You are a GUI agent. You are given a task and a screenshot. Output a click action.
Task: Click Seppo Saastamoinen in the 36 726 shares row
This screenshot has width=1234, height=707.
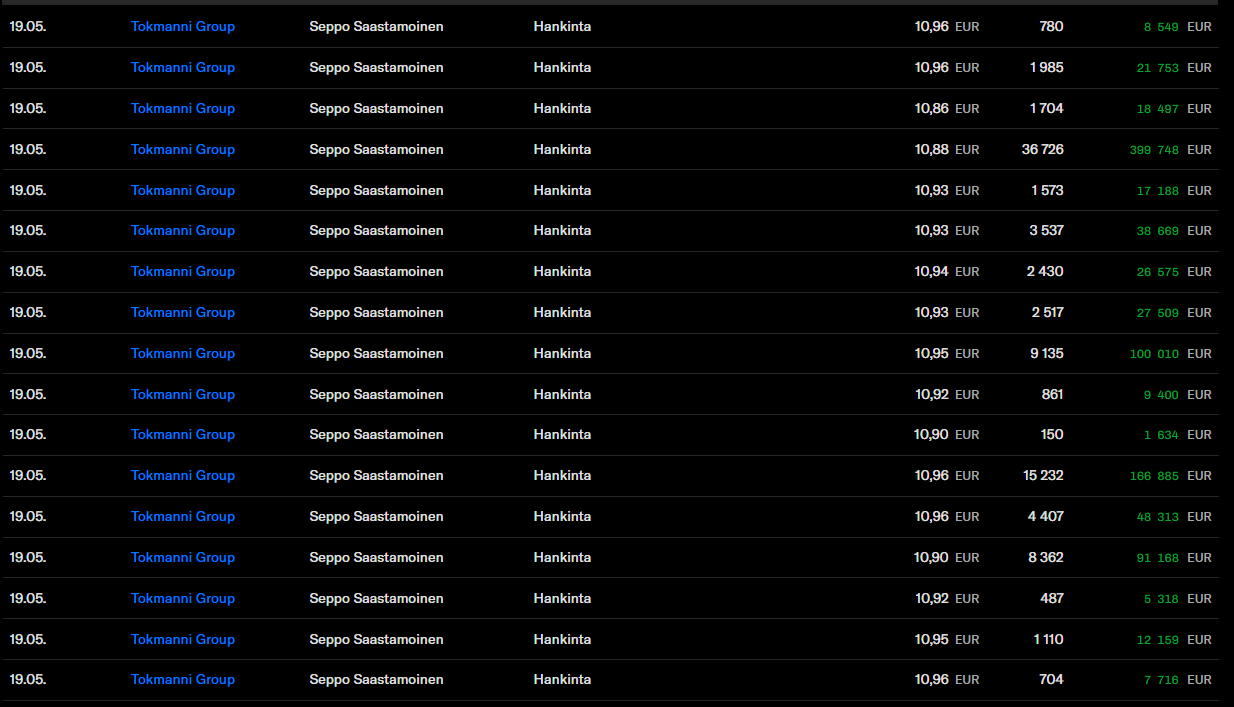click(x=376, y=149)
